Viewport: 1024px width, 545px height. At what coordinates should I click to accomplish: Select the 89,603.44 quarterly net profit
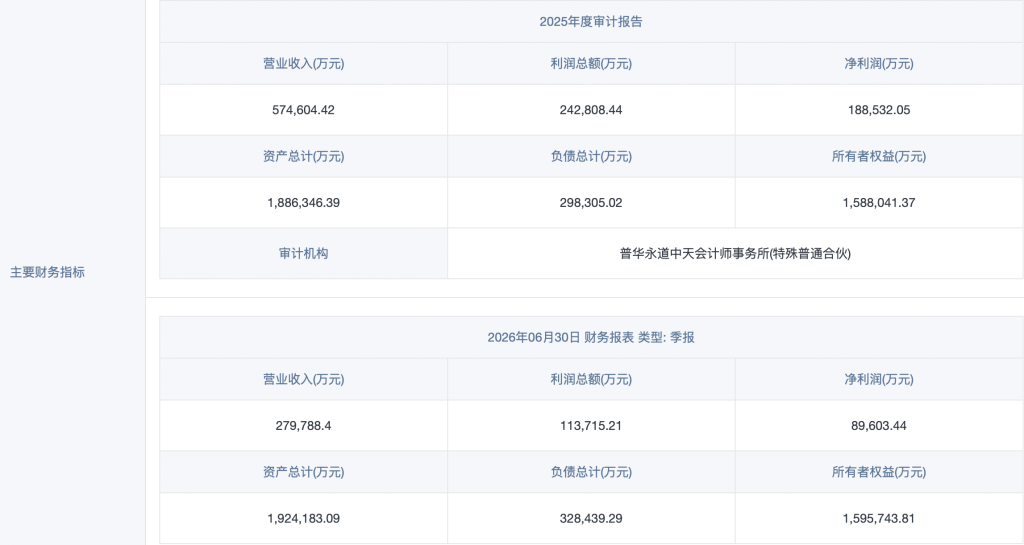(878, 426)
